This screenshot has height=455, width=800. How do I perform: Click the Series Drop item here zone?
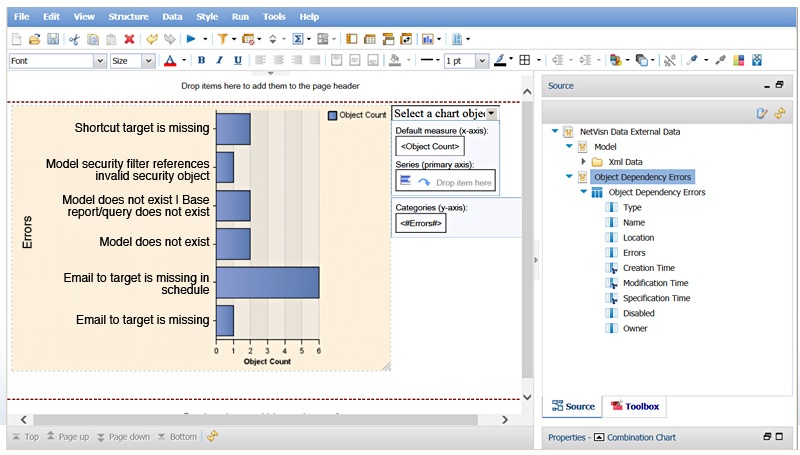[x=445, y=181]
